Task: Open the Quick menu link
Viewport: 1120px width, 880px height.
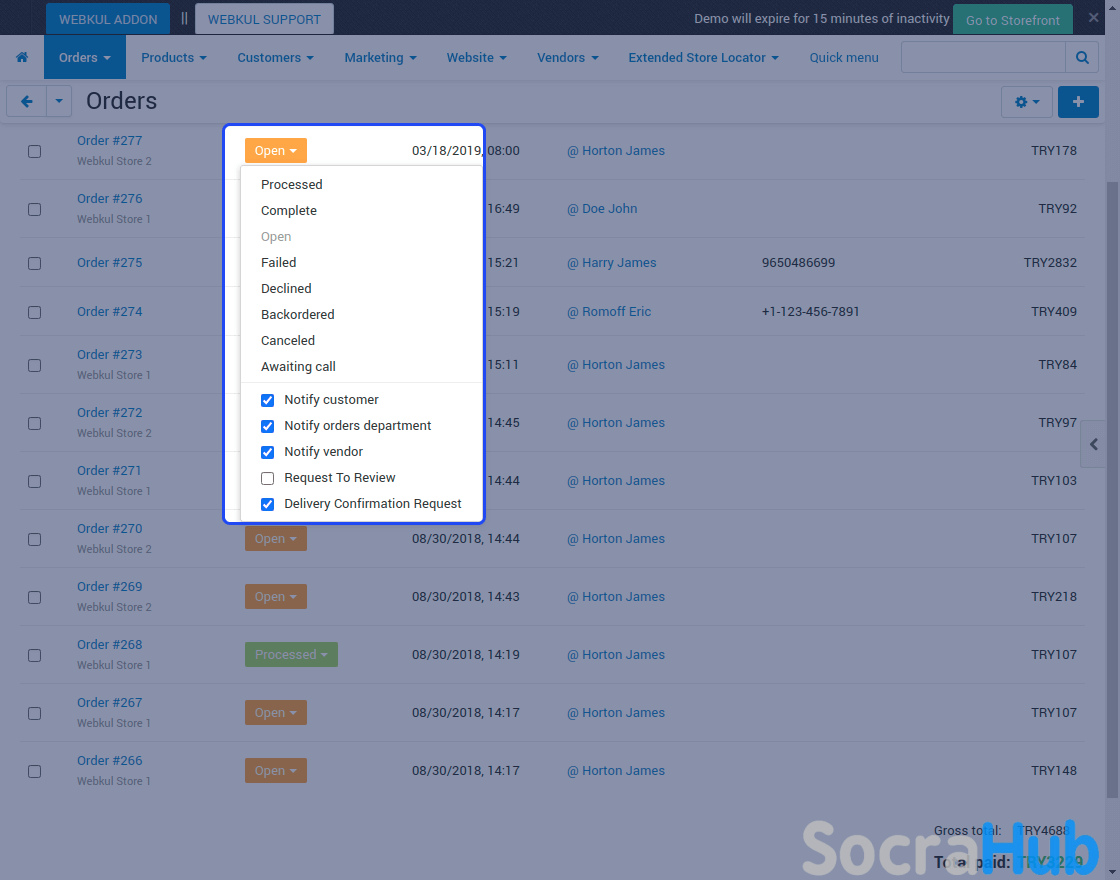Action: [x=844, y=57]
